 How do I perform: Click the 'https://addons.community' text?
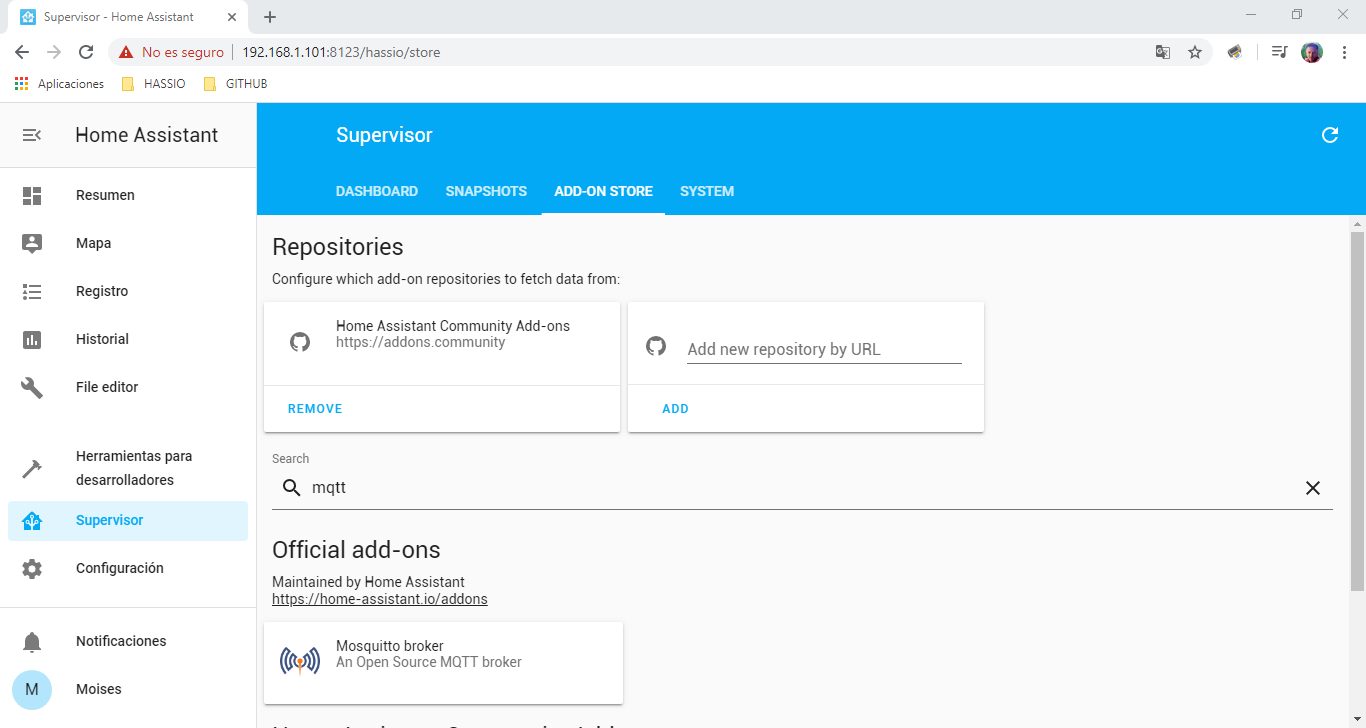click(420, 342)
